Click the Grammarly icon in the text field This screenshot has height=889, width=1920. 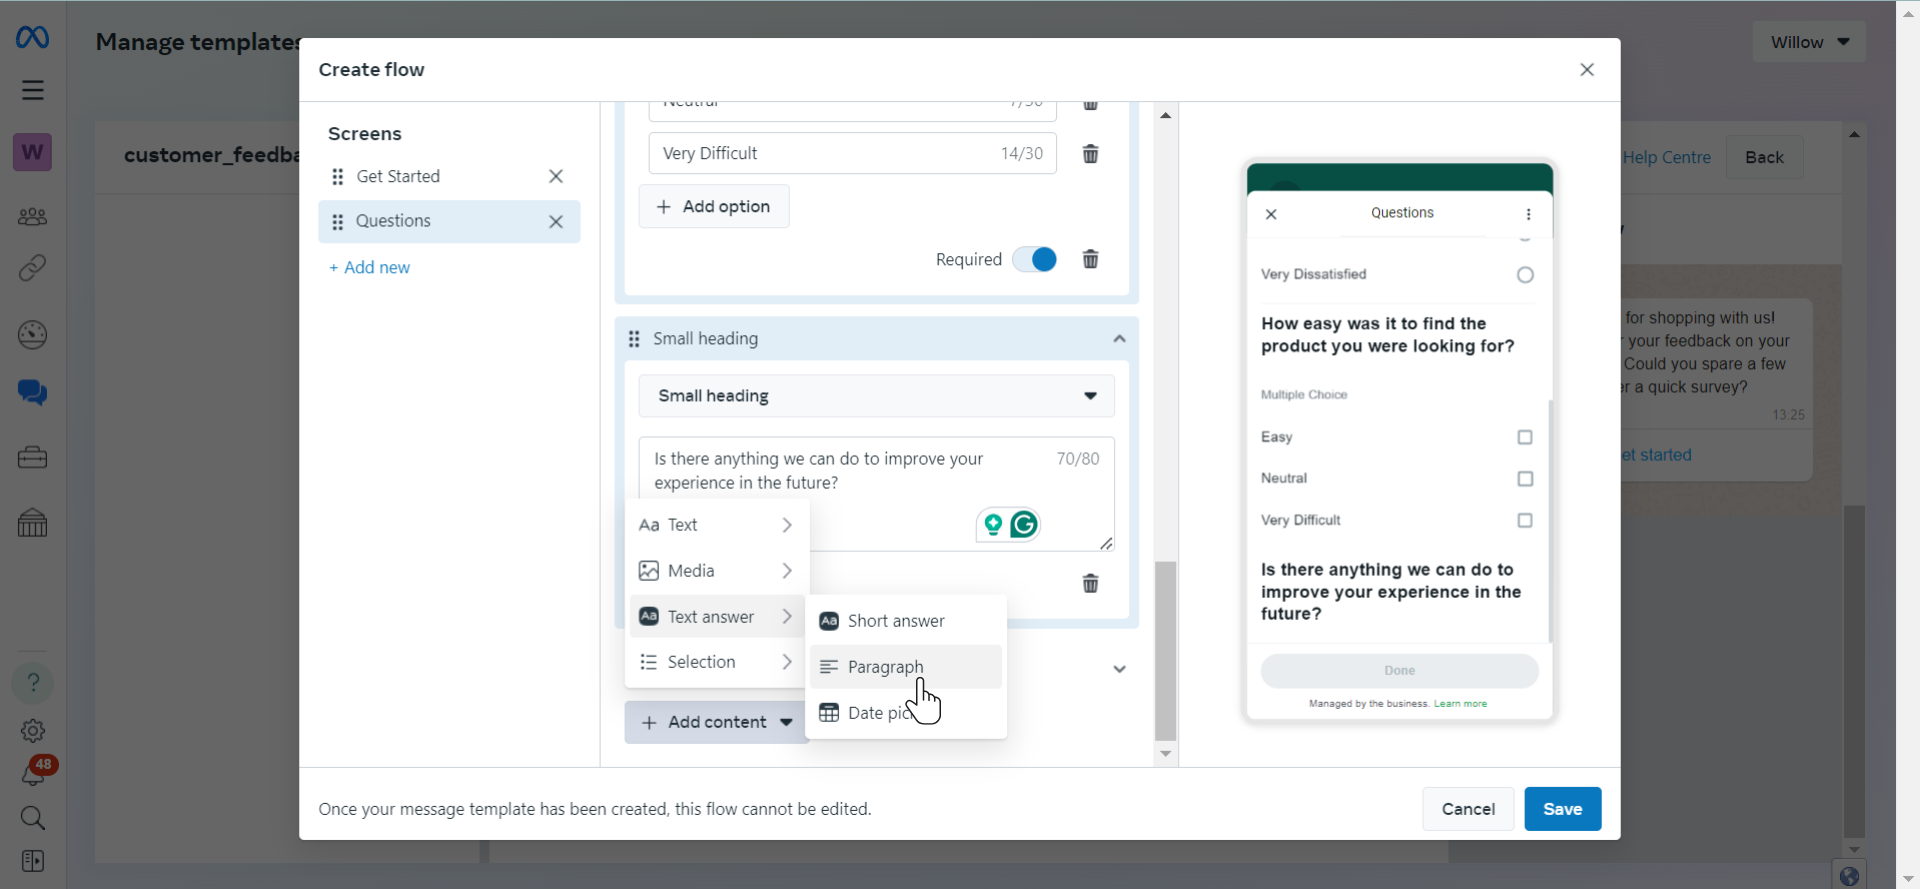coord(1024,524)
